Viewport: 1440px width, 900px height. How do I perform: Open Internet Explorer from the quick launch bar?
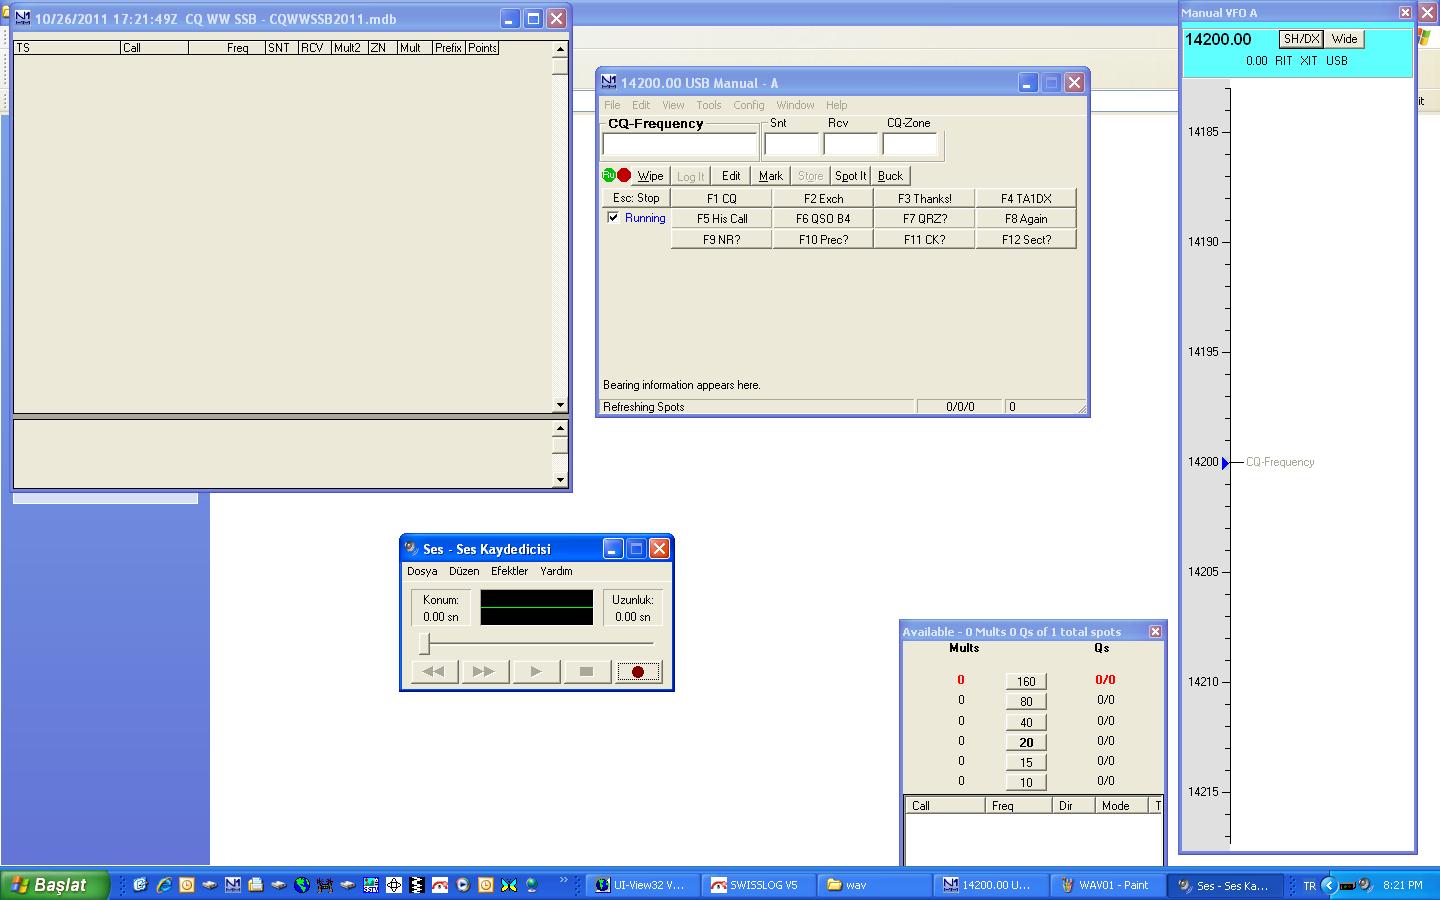[x=163, y=885]
